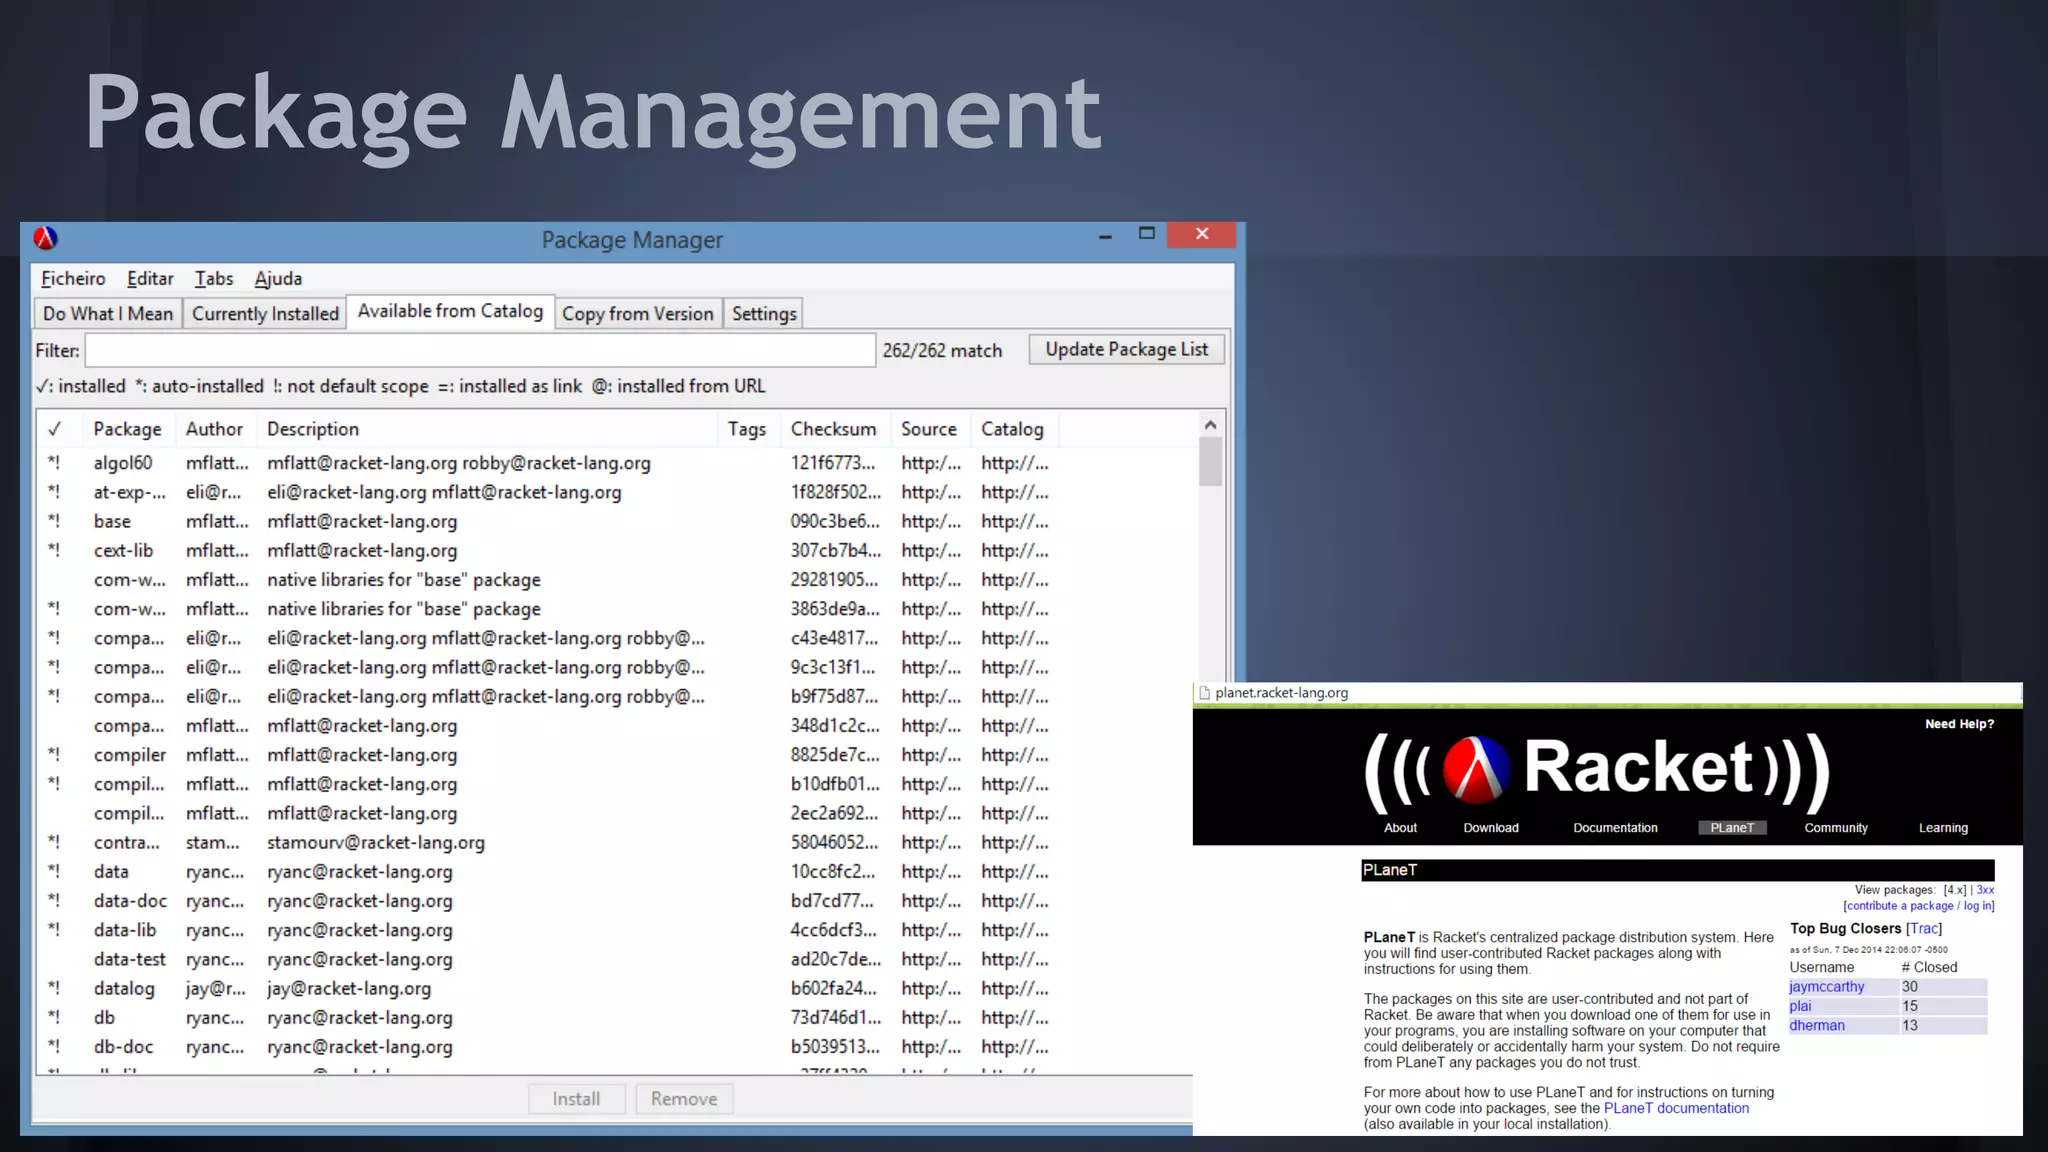
Task: Open the Tabs menu
Action: pos(214,279)
